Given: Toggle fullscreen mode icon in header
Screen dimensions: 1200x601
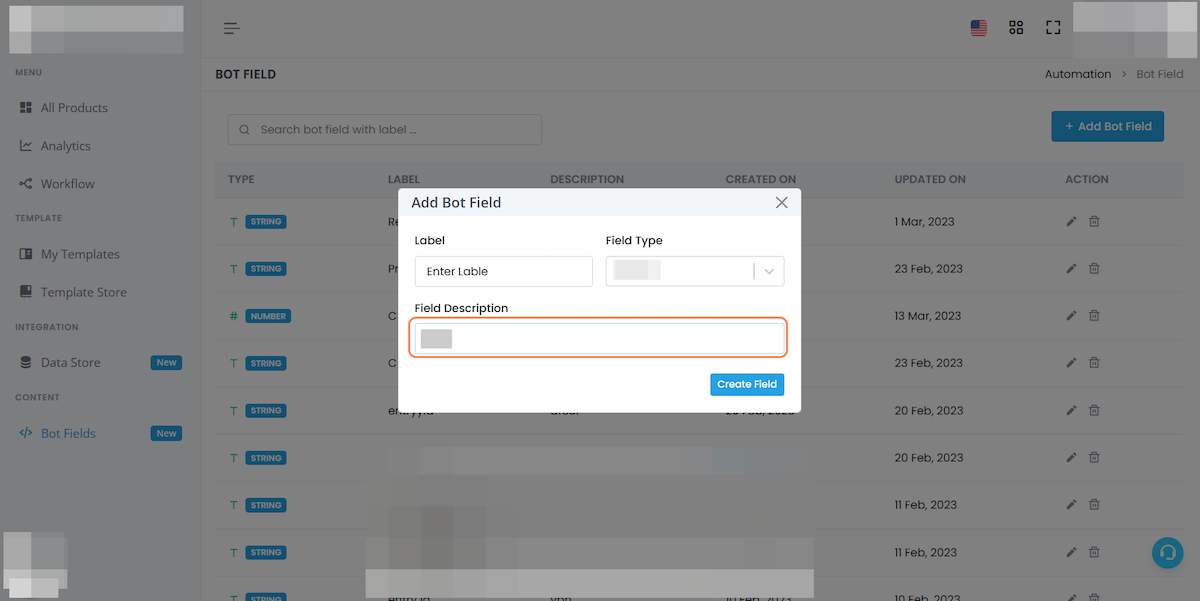Looking at the screenshot, I should coord(1053,28).
